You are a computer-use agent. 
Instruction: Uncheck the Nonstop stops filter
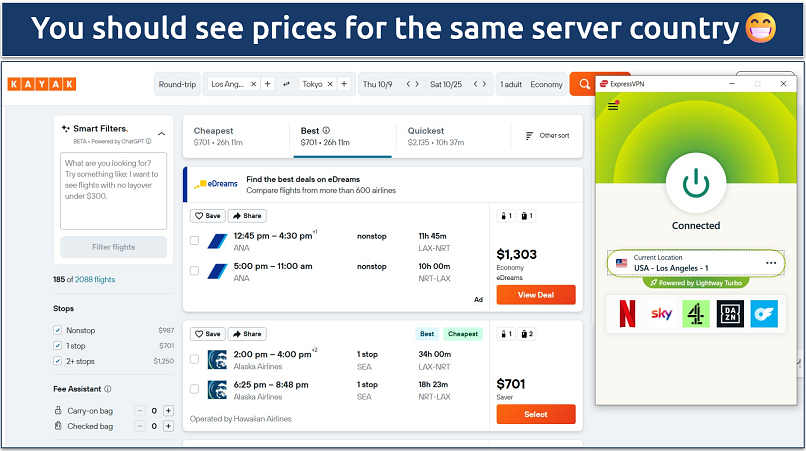[58, 330]
